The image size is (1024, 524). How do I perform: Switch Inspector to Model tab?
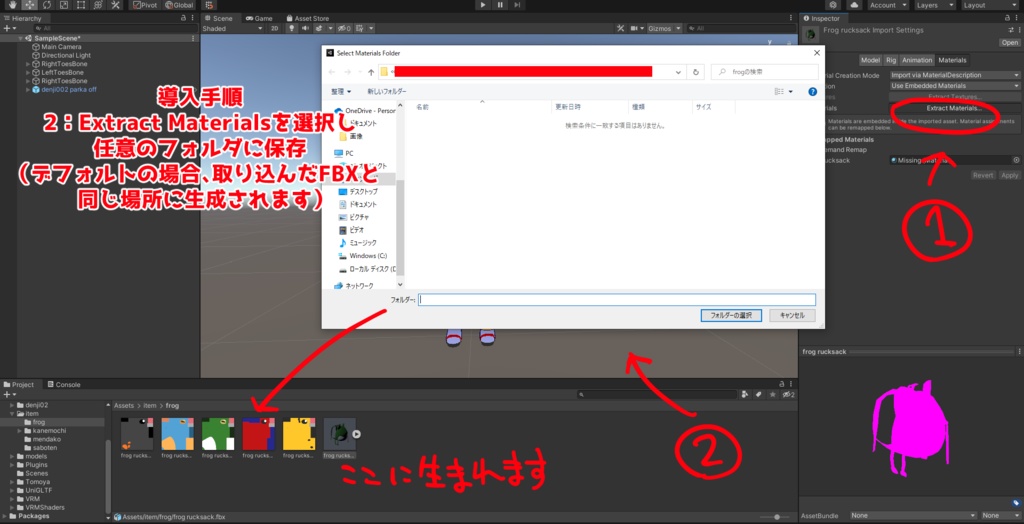click(870, 60)
